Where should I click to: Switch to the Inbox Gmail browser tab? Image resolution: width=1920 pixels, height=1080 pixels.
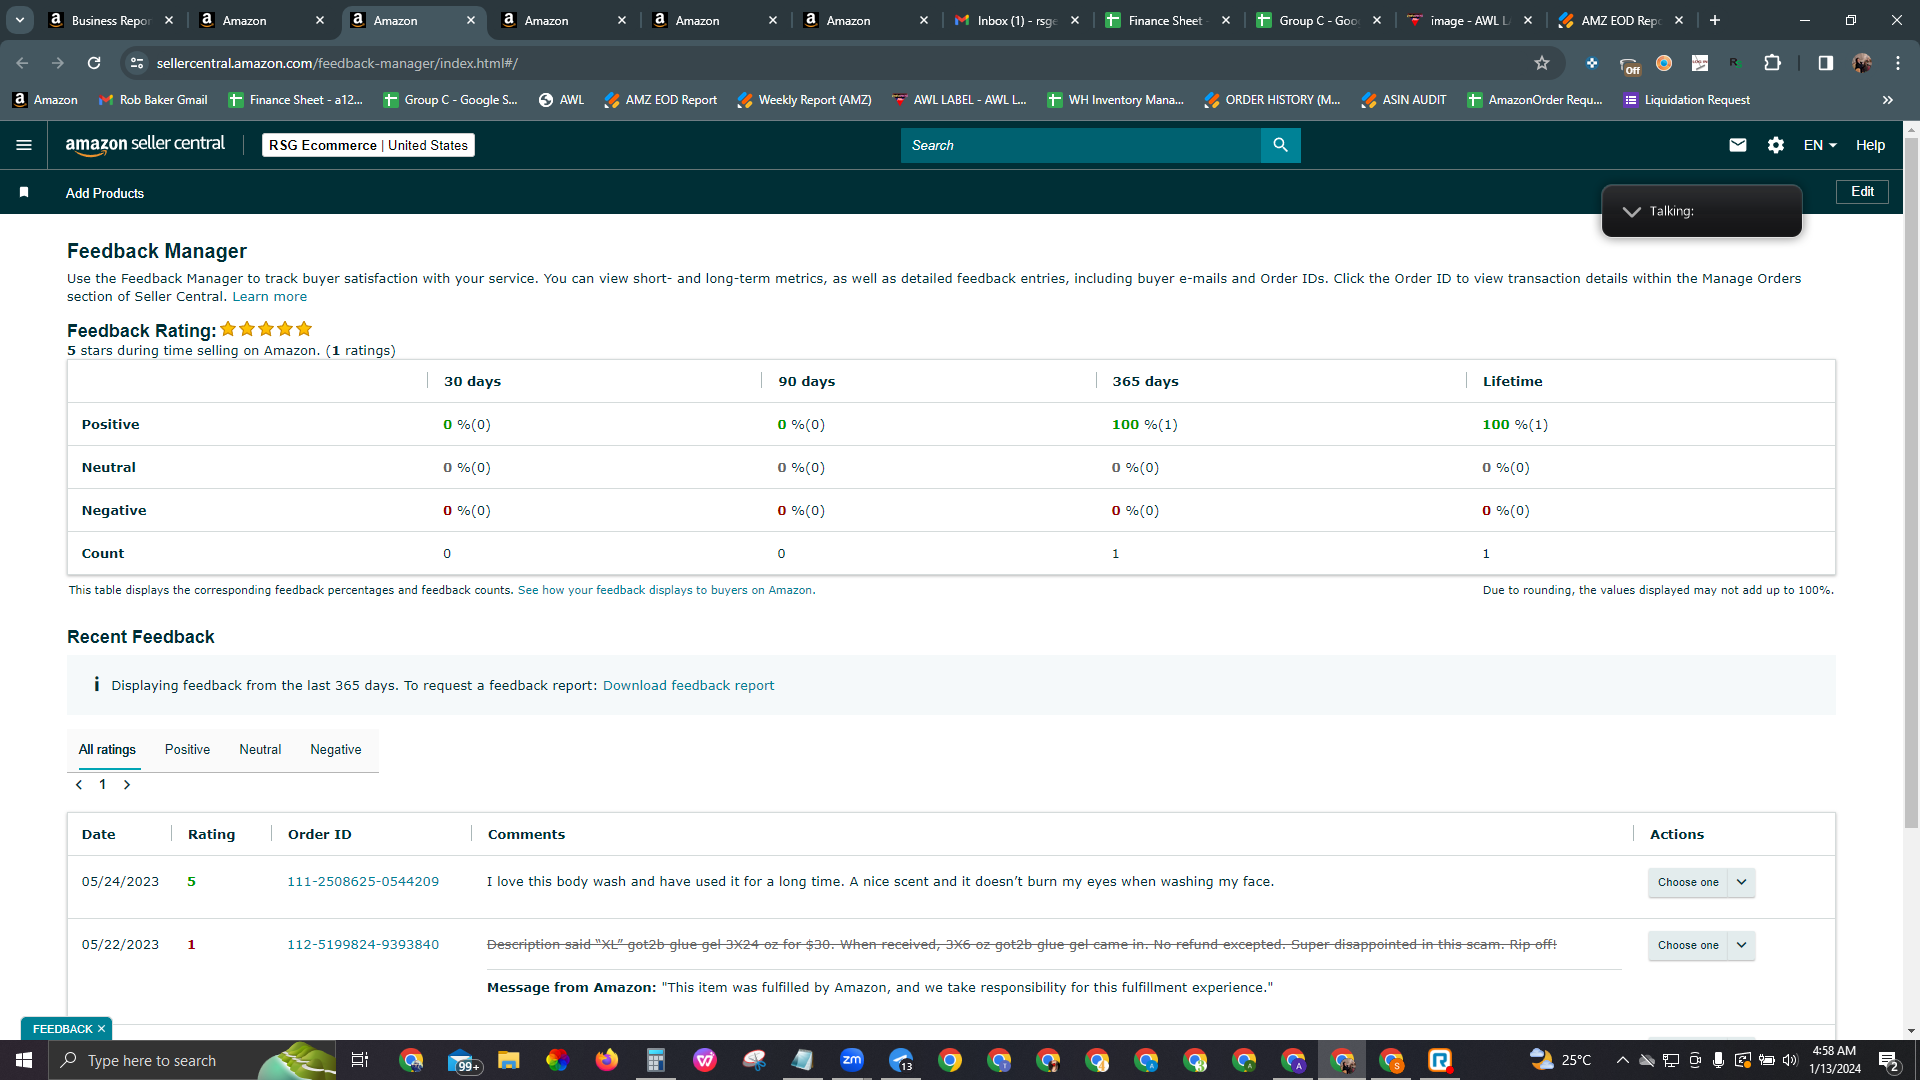click(1017, 20)
